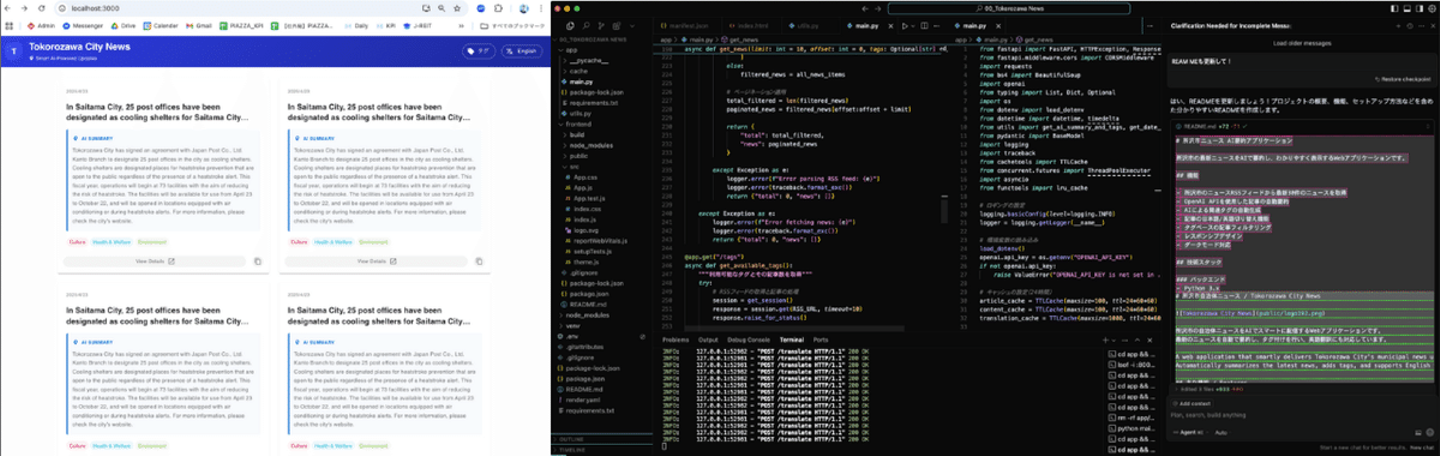Click the browser reload page icon

click(x=41, y=8)
